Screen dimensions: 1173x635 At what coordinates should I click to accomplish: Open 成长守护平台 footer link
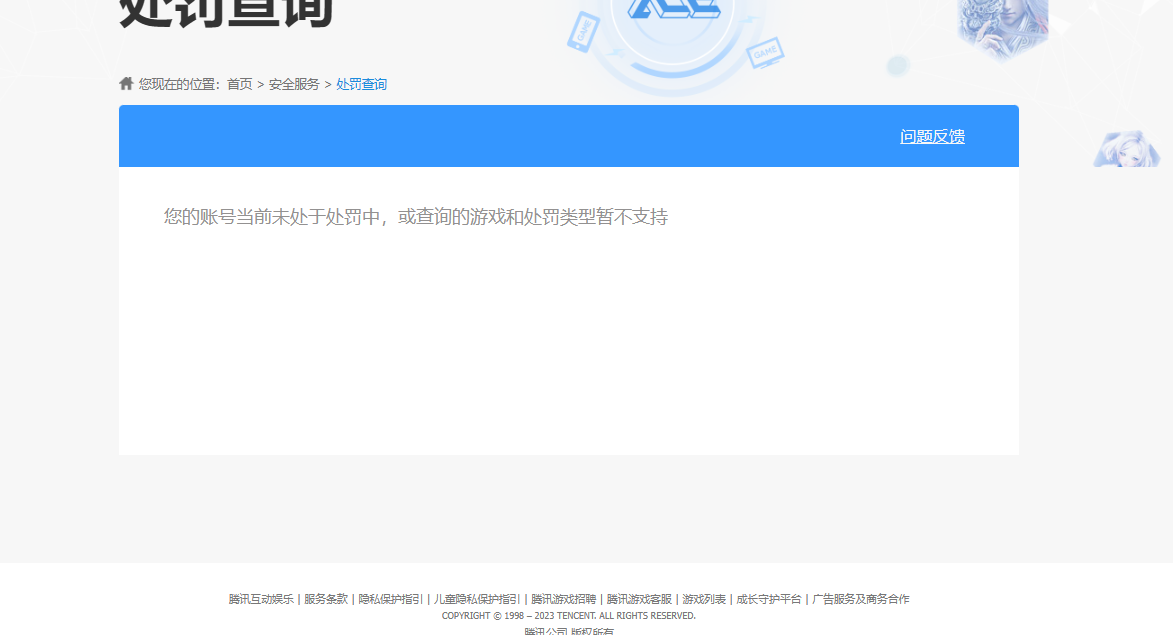(x=769, y=599)
